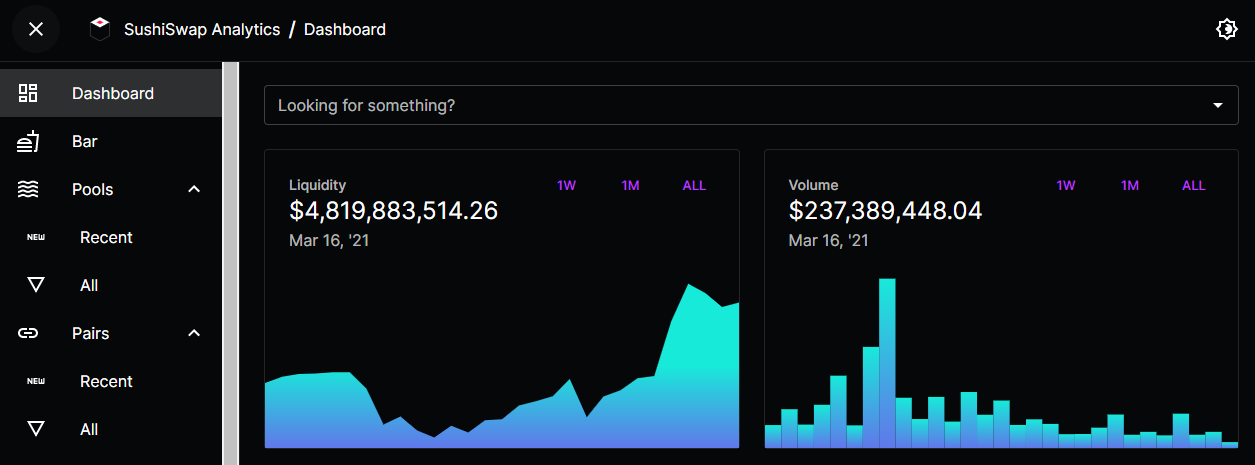Click the Volume value $237,389,448.04
This screenshot has width=1255, height=465.
pos(886,211)
